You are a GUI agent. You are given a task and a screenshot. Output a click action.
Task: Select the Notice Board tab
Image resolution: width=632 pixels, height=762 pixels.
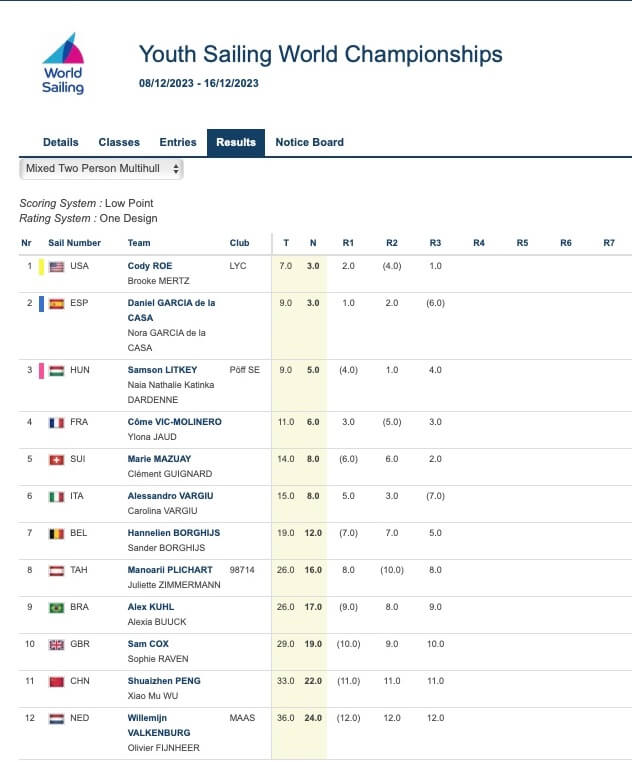(309, 142)
